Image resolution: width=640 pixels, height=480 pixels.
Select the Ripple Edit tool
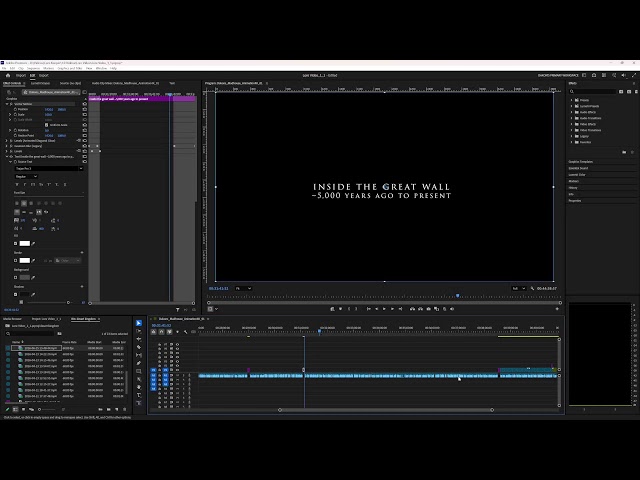click(139, 339)
